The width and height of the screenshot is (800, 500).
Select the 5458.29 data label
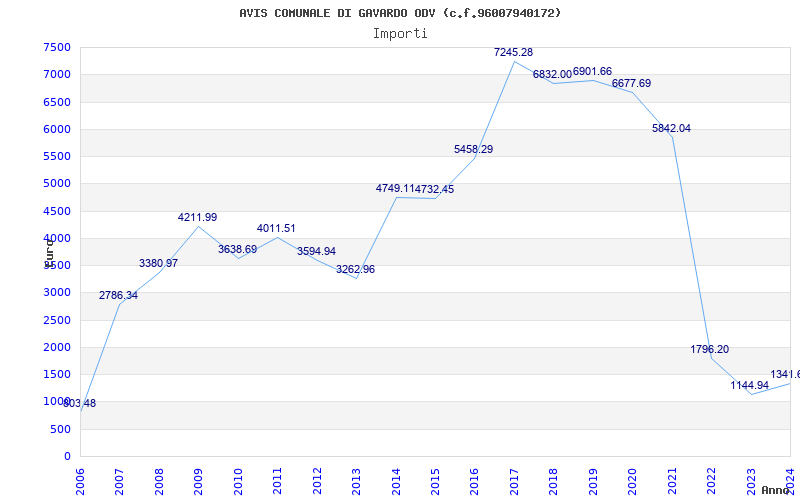coord(473,149)
